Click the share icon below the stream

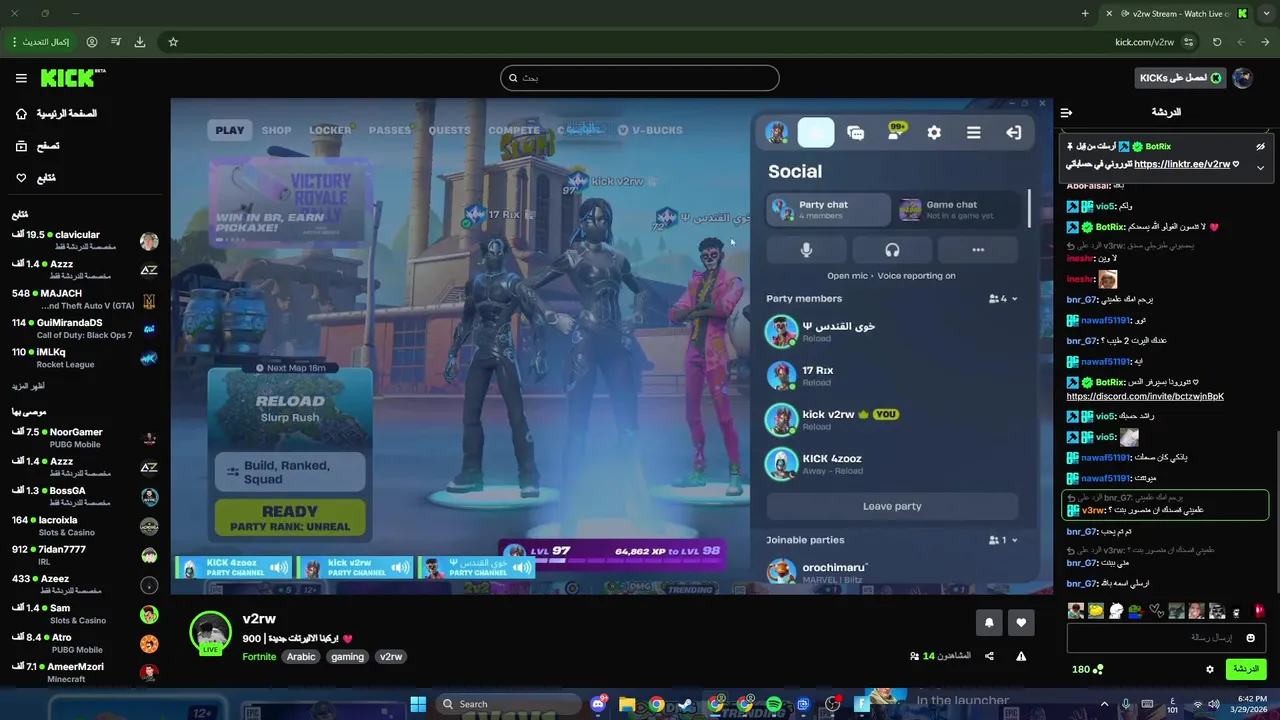pyautogui.click(x=989, y=656)
